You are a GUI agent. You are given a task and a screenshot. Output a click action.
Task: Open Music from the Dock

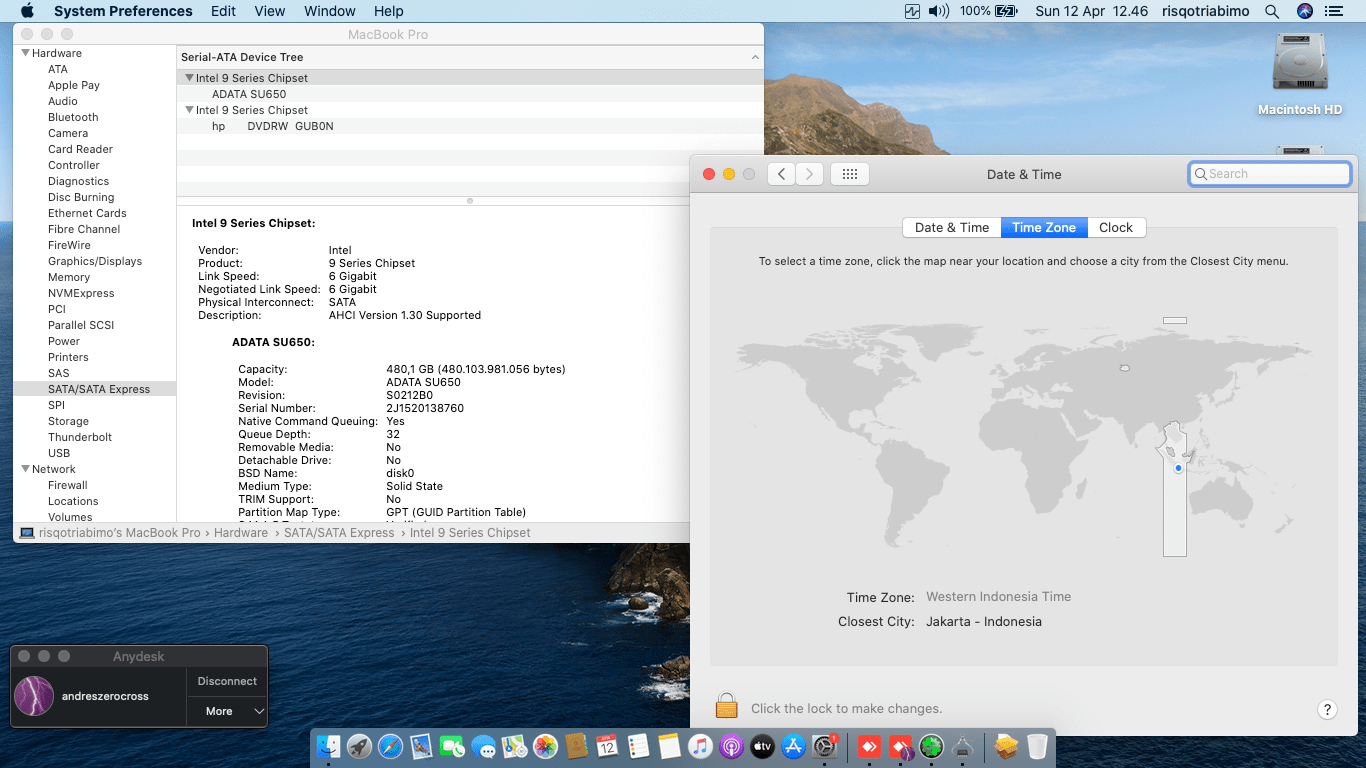[700, 746]
